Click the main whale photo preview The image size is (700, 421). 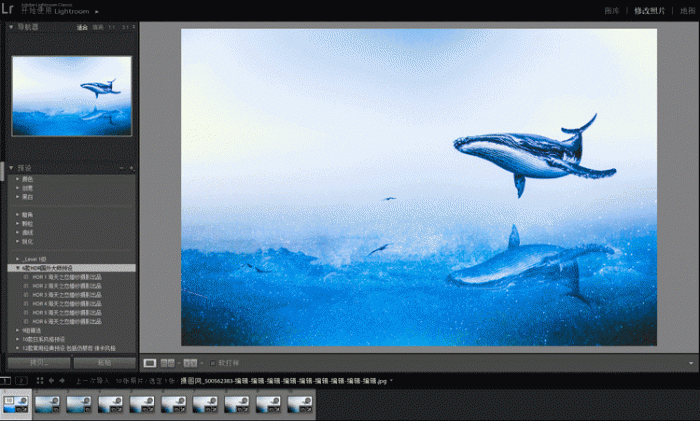[419, 187]
